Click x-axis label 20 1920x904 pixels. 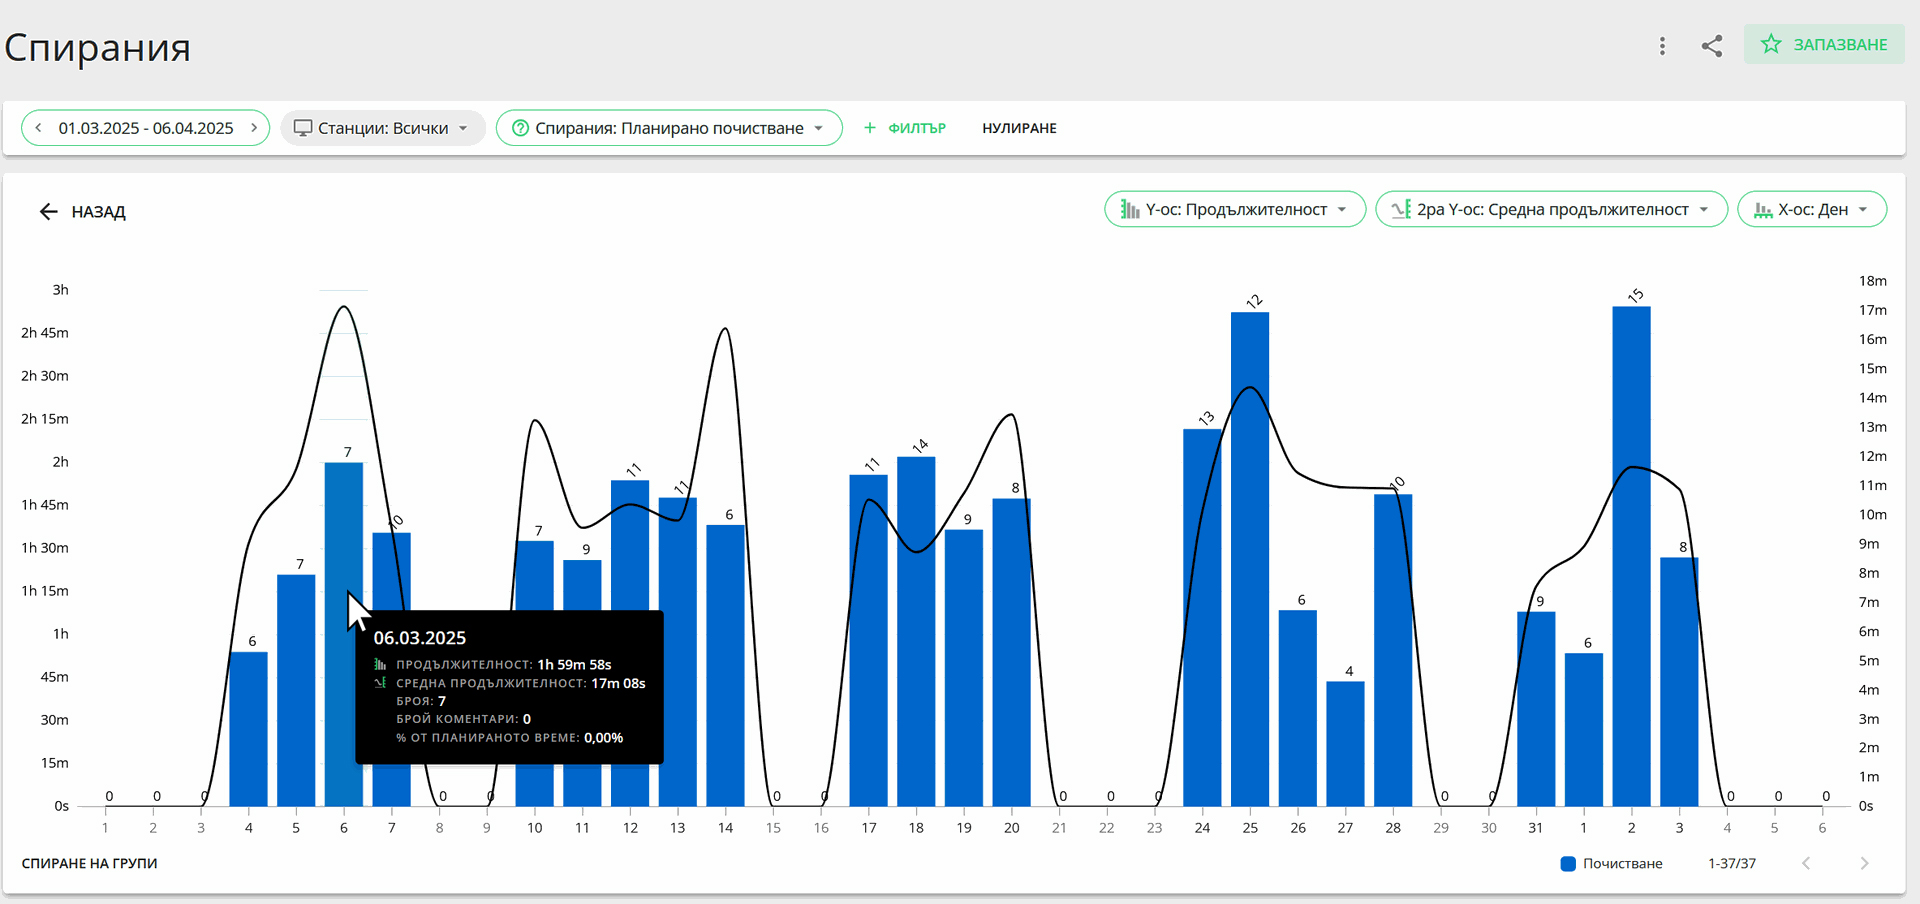point(1011,828)
